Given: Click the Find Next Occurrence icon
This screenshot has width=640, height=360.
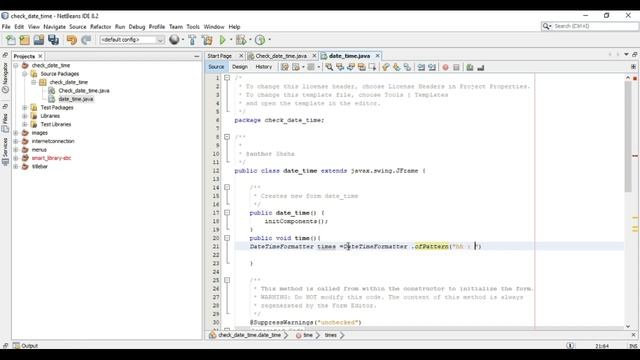Looking at the screenshot, I should [351, 67].
